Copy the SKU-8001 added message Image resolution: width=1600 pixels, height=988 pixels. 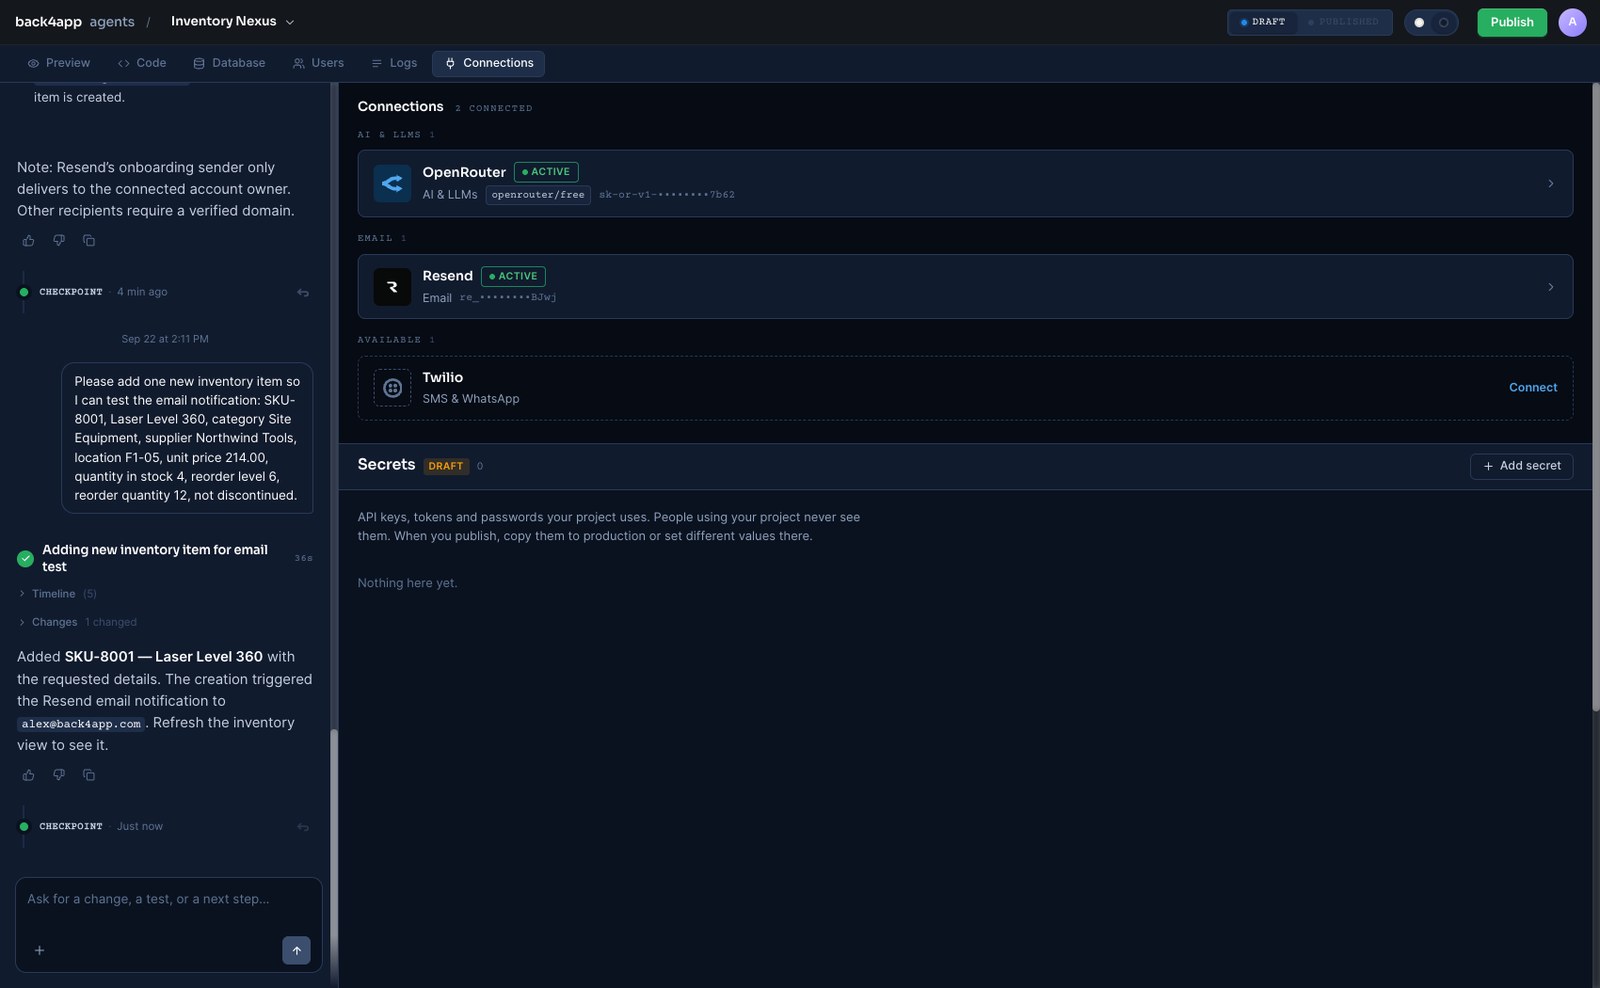89,775
